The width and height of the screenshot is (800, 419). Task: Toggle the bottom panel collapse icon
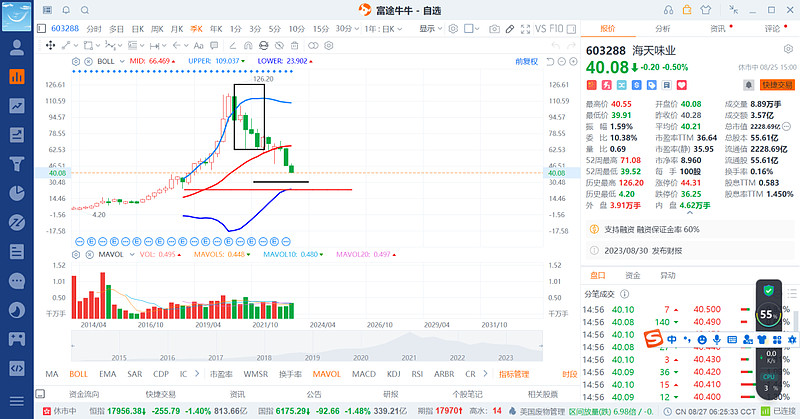(x=40, y=394)
